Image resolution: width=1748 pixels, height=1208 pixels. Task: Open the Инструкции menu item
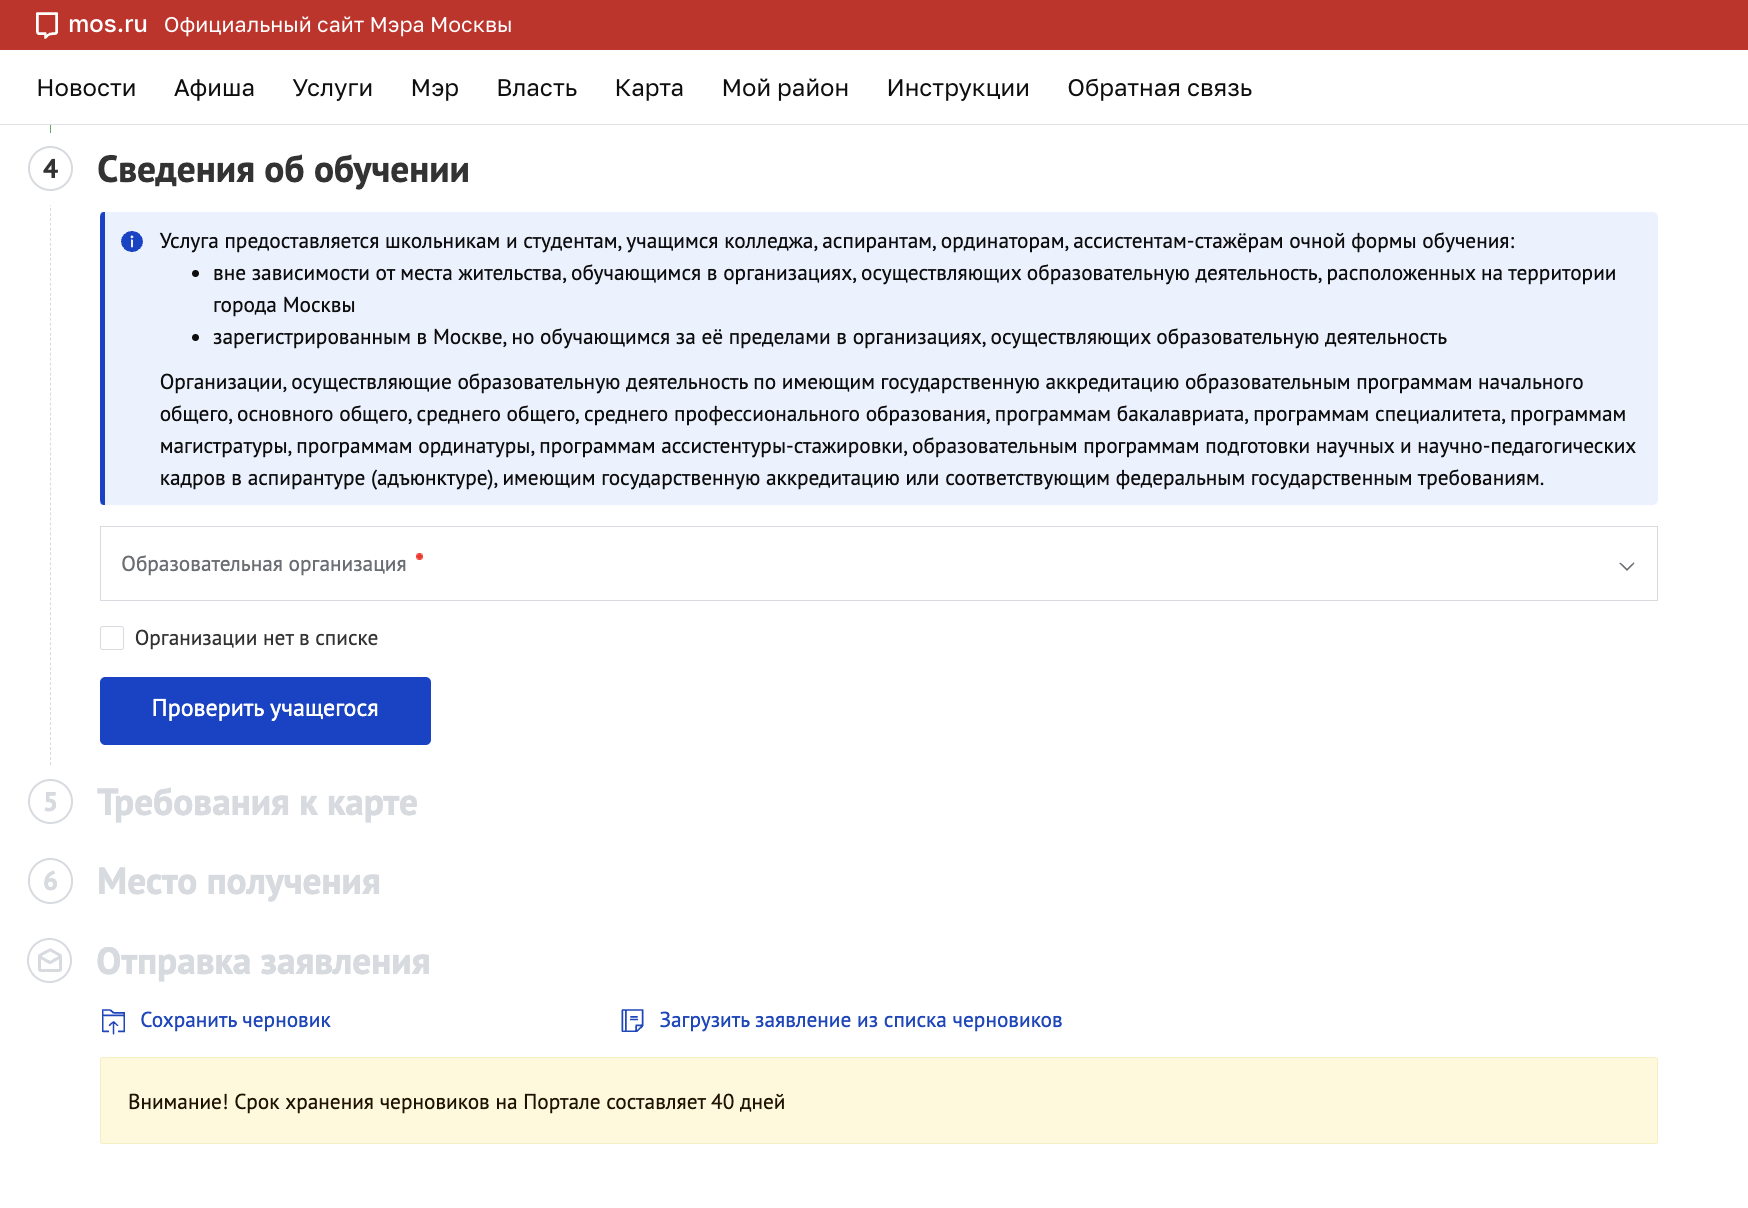[958, 88]
